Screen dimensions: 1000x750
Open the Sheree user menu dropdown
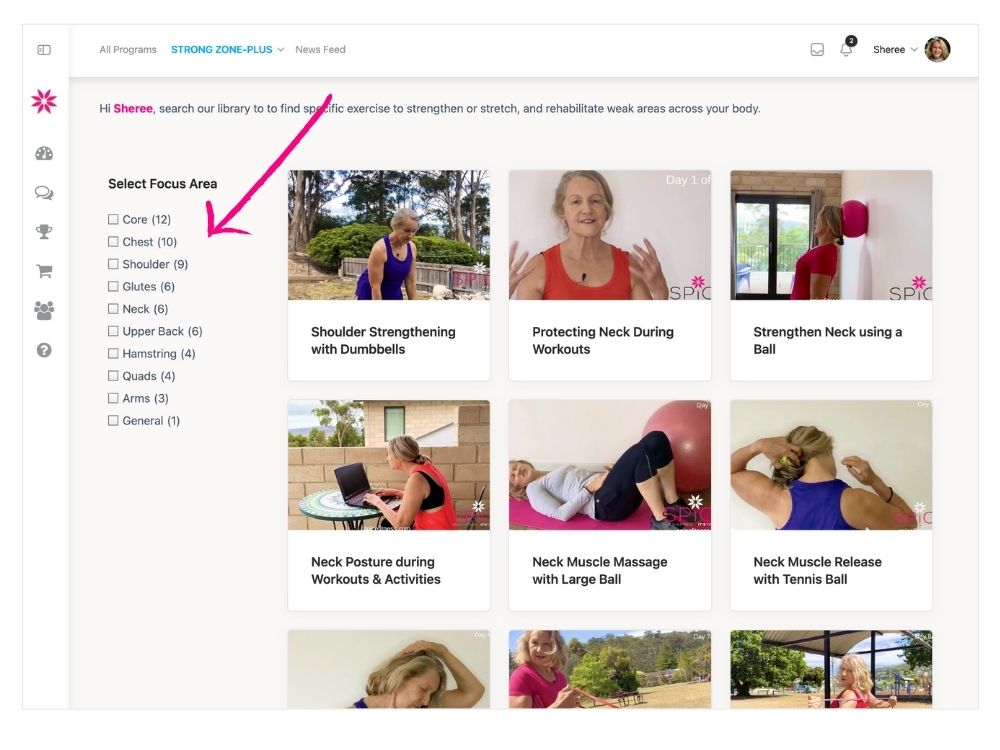(895, 50)
